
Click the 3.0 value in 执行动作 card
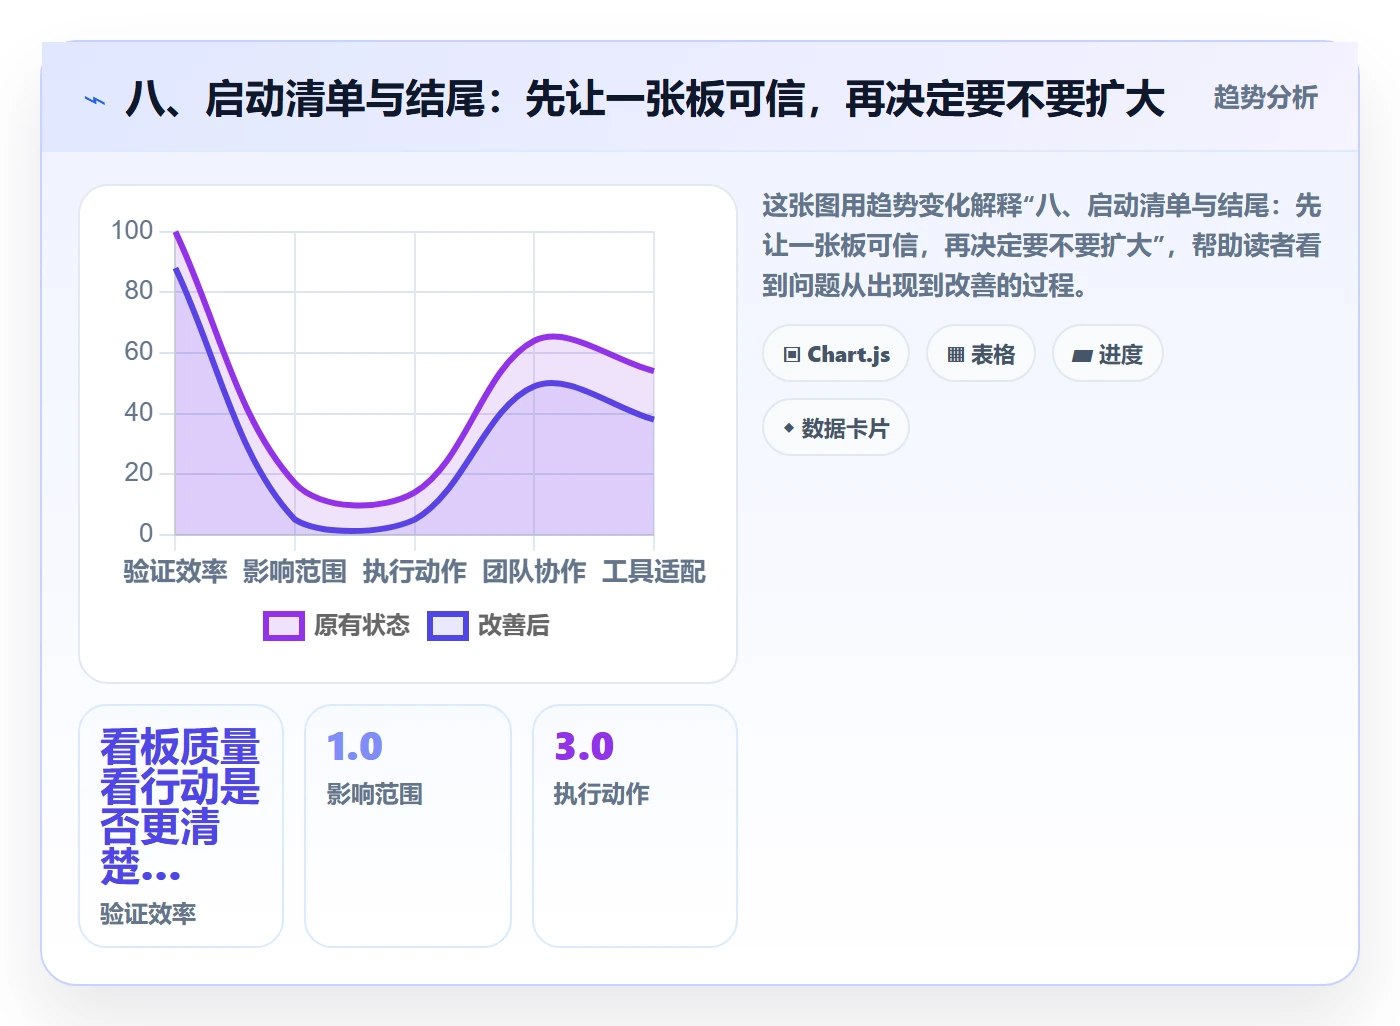tap(584, 747)
